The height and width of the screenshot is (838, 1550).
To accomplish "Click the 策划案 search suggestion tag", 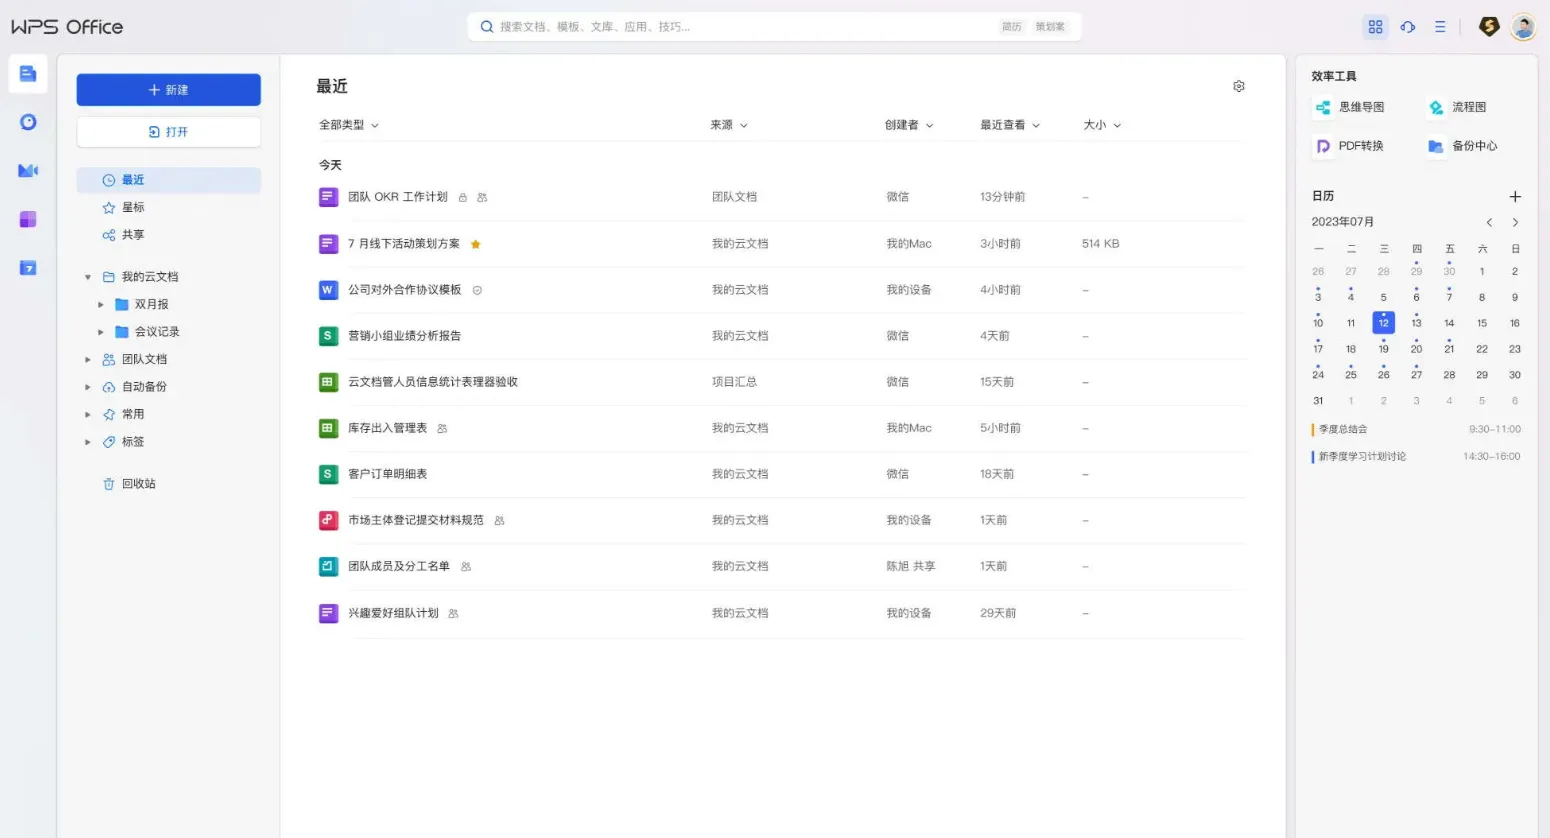I will click(x=1050, y=27).
